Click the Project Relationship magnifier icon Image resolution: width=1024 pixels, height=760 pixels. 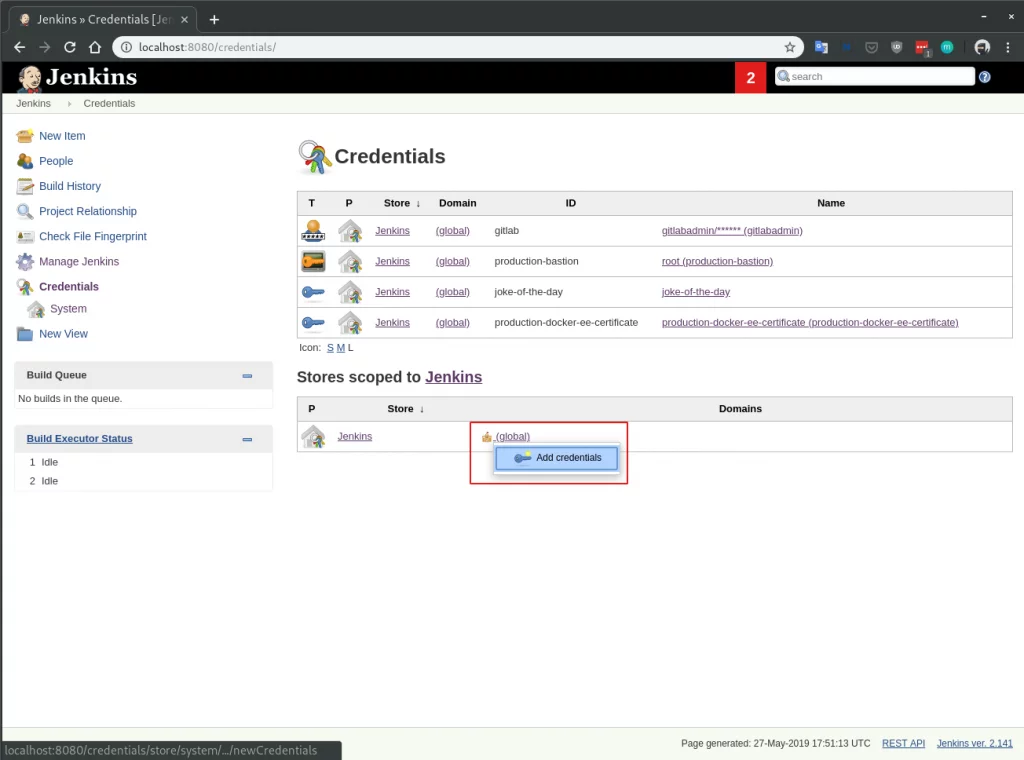coord(25,211)
